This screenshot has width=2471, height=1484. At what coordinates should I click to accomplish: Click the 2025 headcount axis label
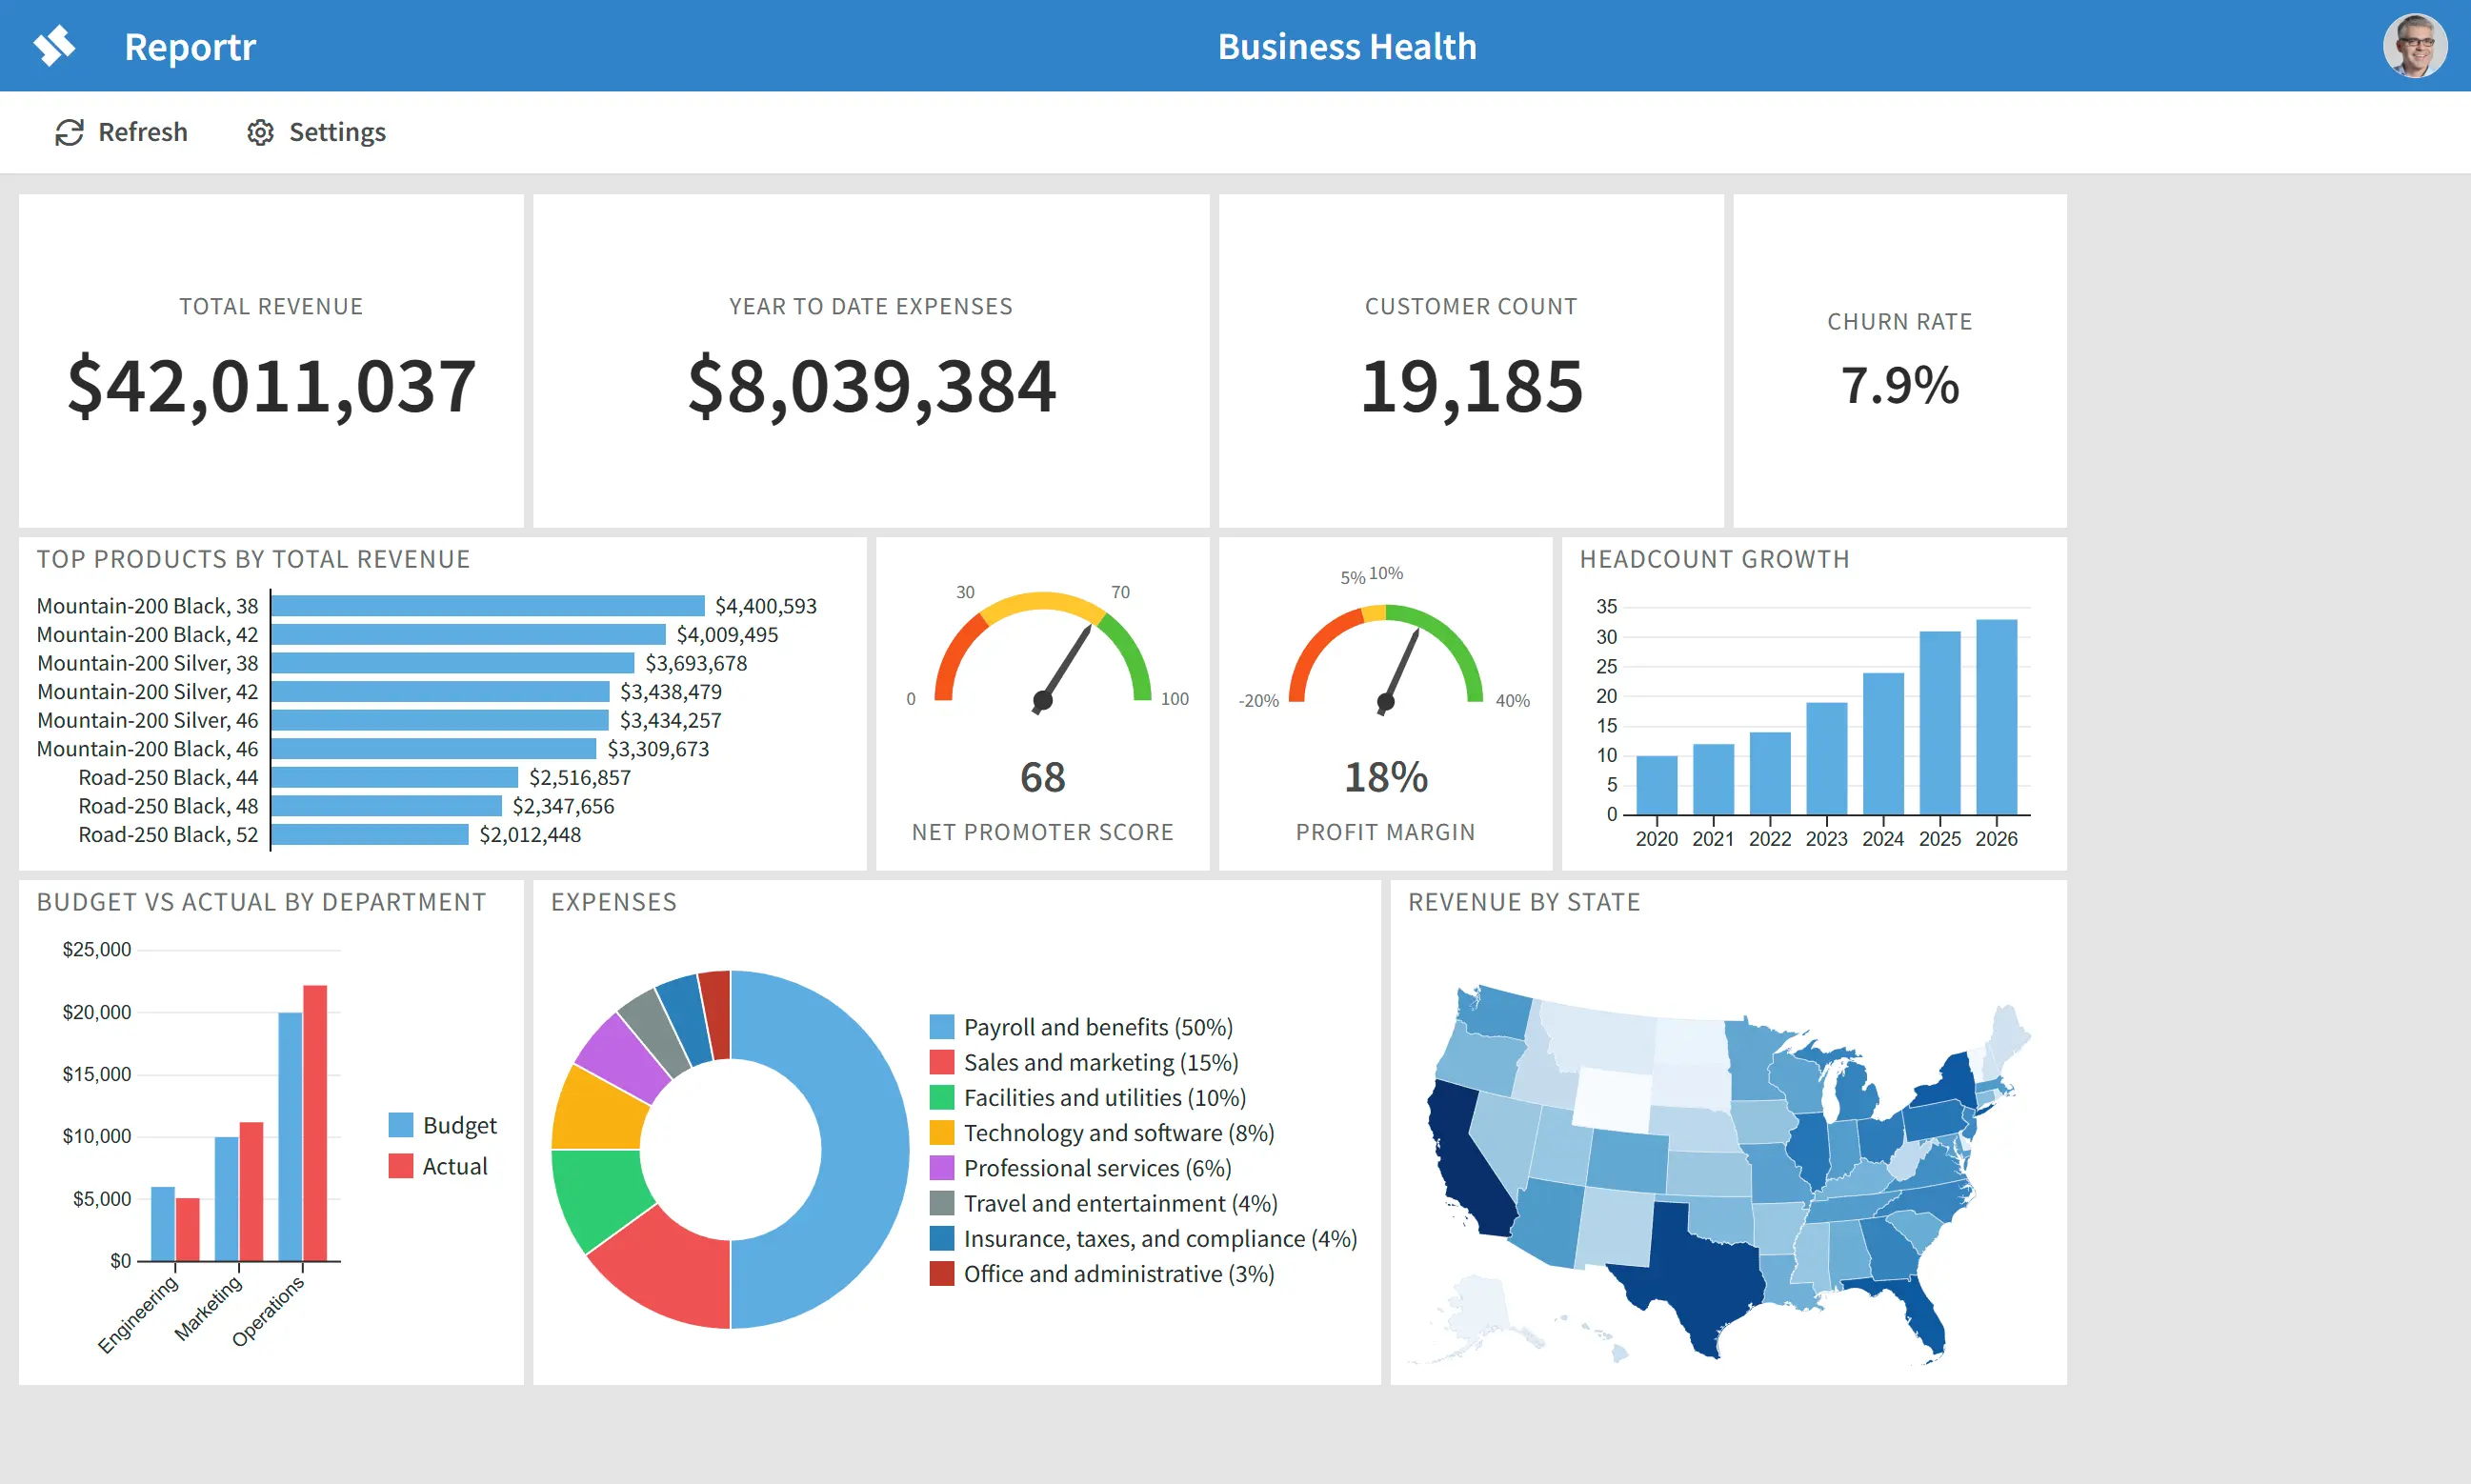[x=1939, y=839]
